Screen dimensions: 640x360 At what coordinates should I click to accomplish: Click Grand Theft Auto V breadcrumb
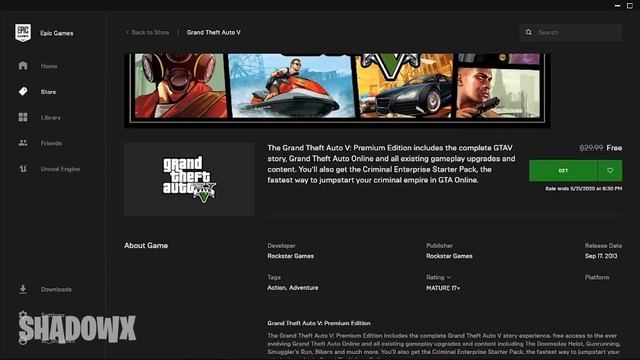(213, 32)
